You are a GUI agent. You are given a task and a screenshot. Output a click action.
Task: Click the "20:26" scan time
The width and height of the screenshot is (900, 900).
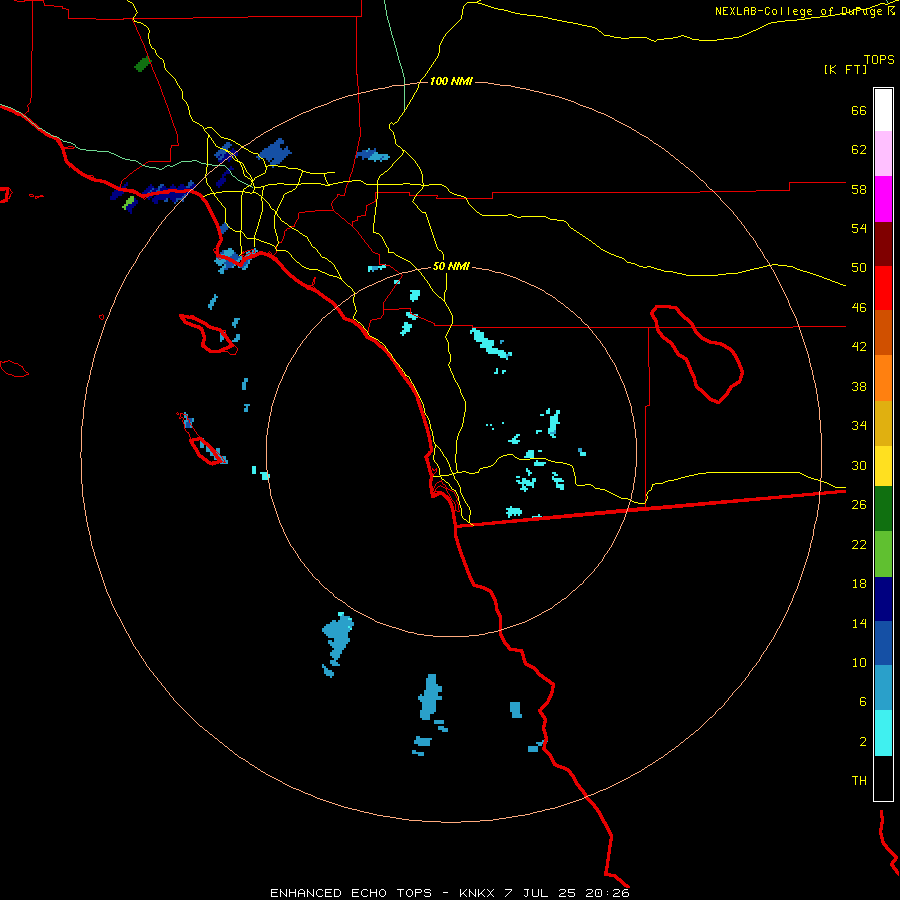tap(607, 893)
